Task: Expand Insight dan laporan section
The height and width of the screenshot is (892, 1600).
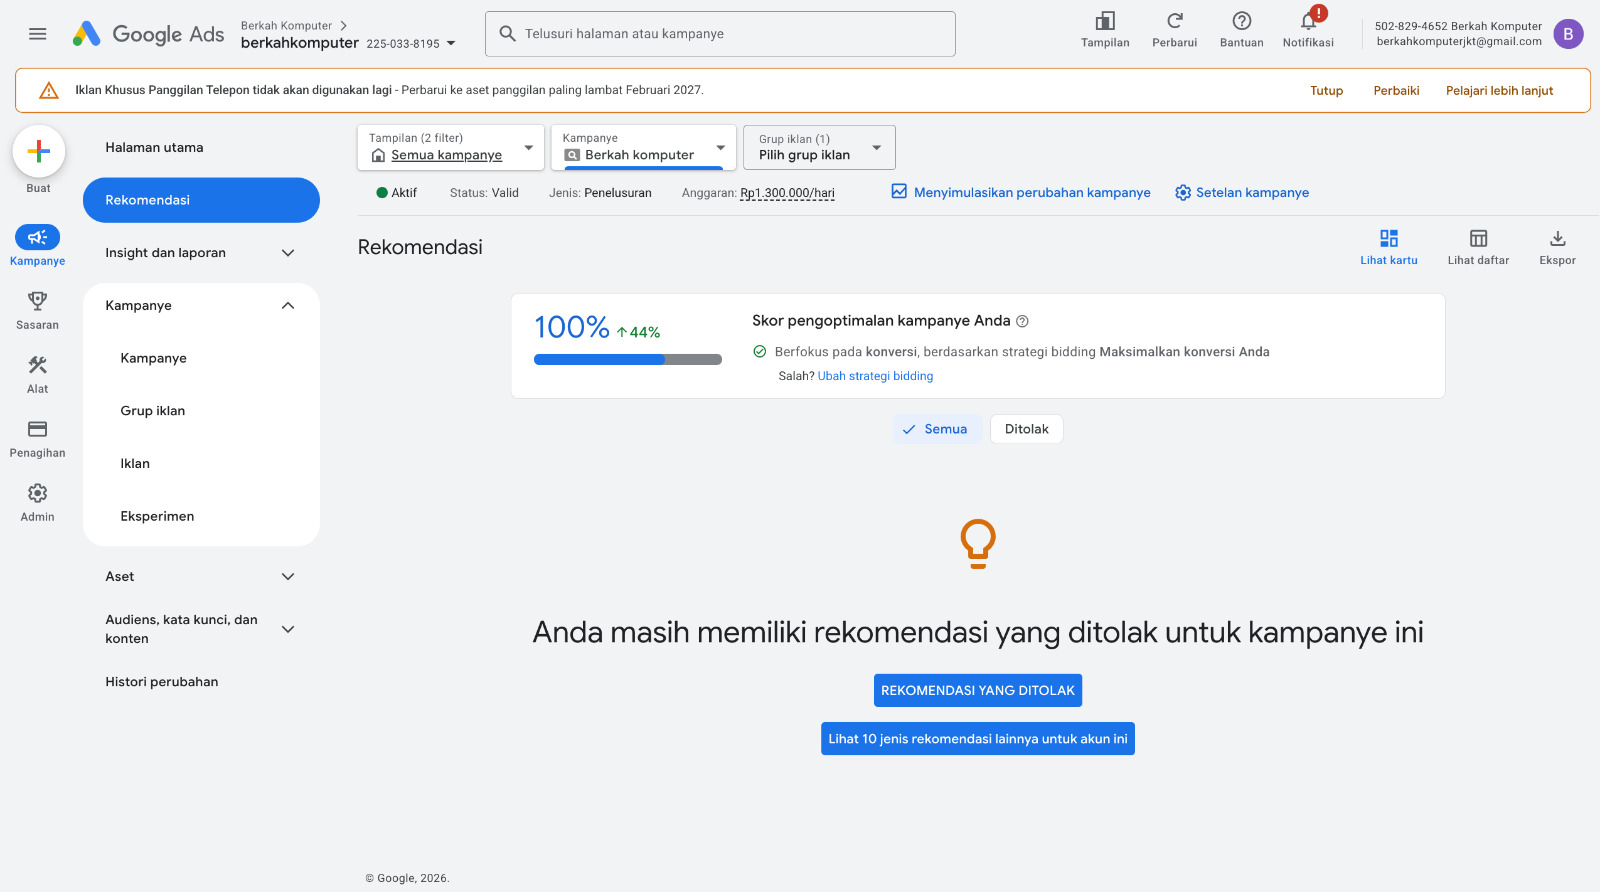Action: 288,253
